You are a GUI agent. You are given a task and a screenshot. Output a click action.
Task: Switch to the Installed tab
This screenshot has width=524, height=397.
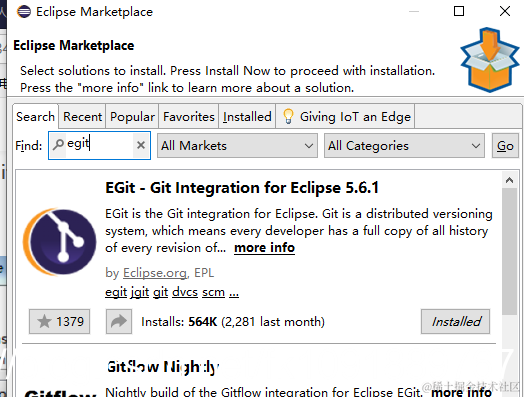click(247, 117)
